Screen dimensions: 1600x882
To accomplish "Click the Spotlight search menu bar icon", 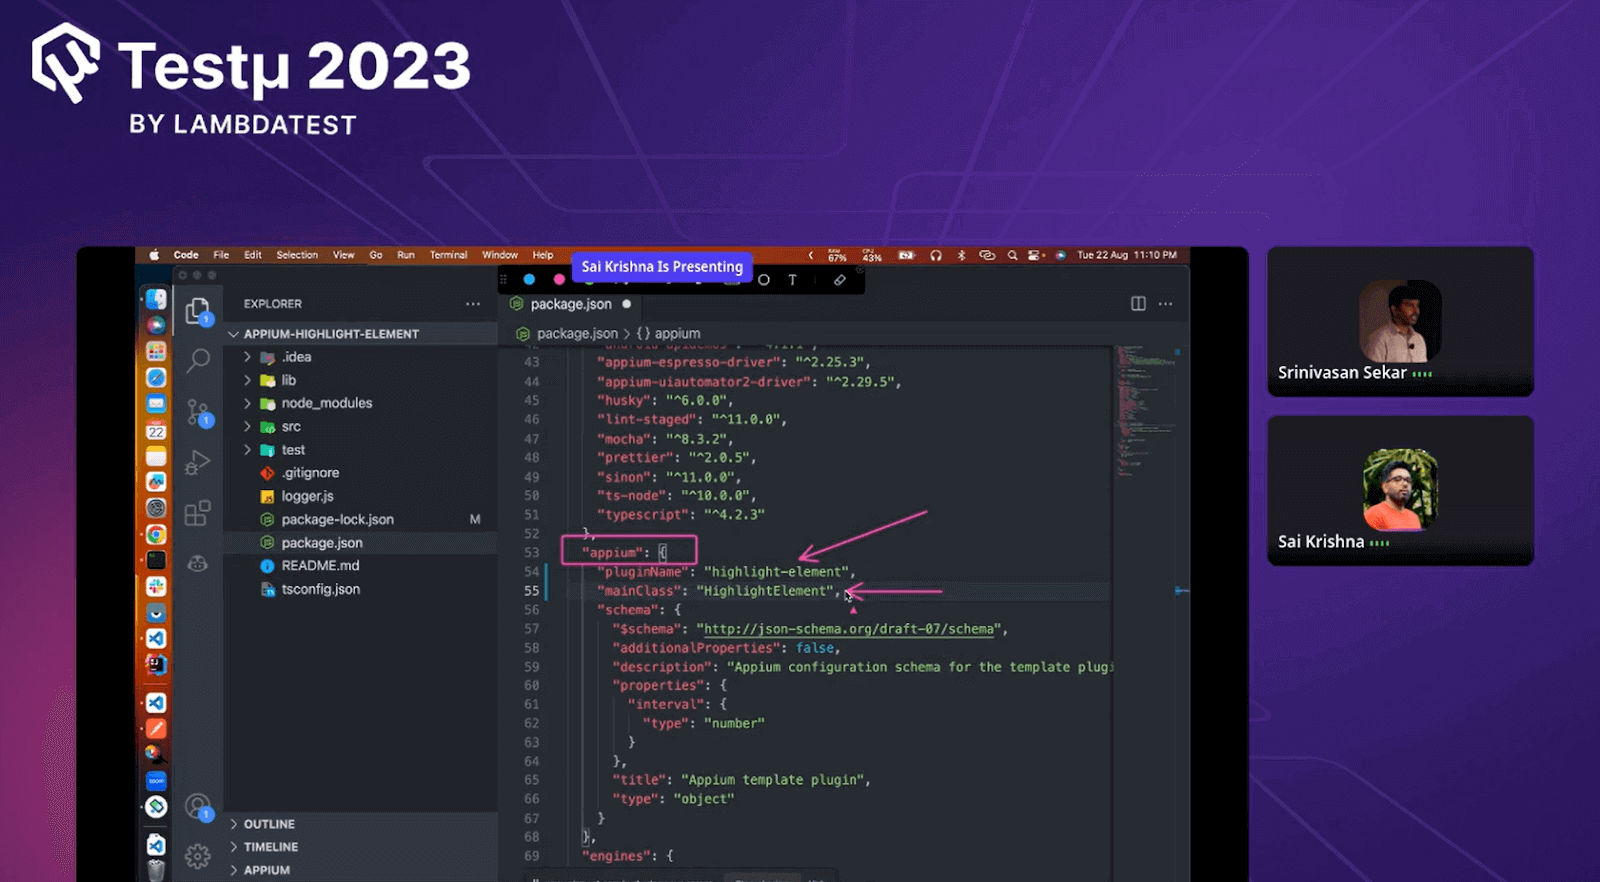I will 1012,256.
